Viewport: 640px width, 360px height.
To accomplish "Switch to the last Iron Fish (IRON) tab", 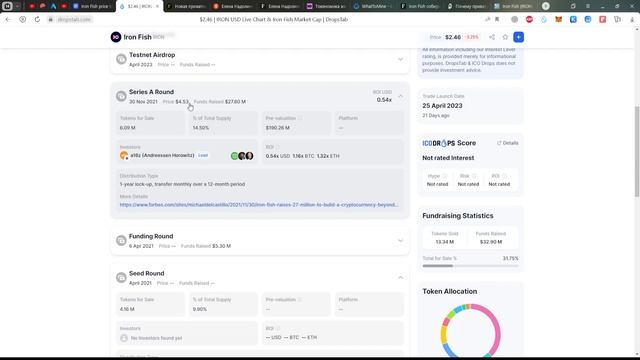I will [x=513, y=6].
